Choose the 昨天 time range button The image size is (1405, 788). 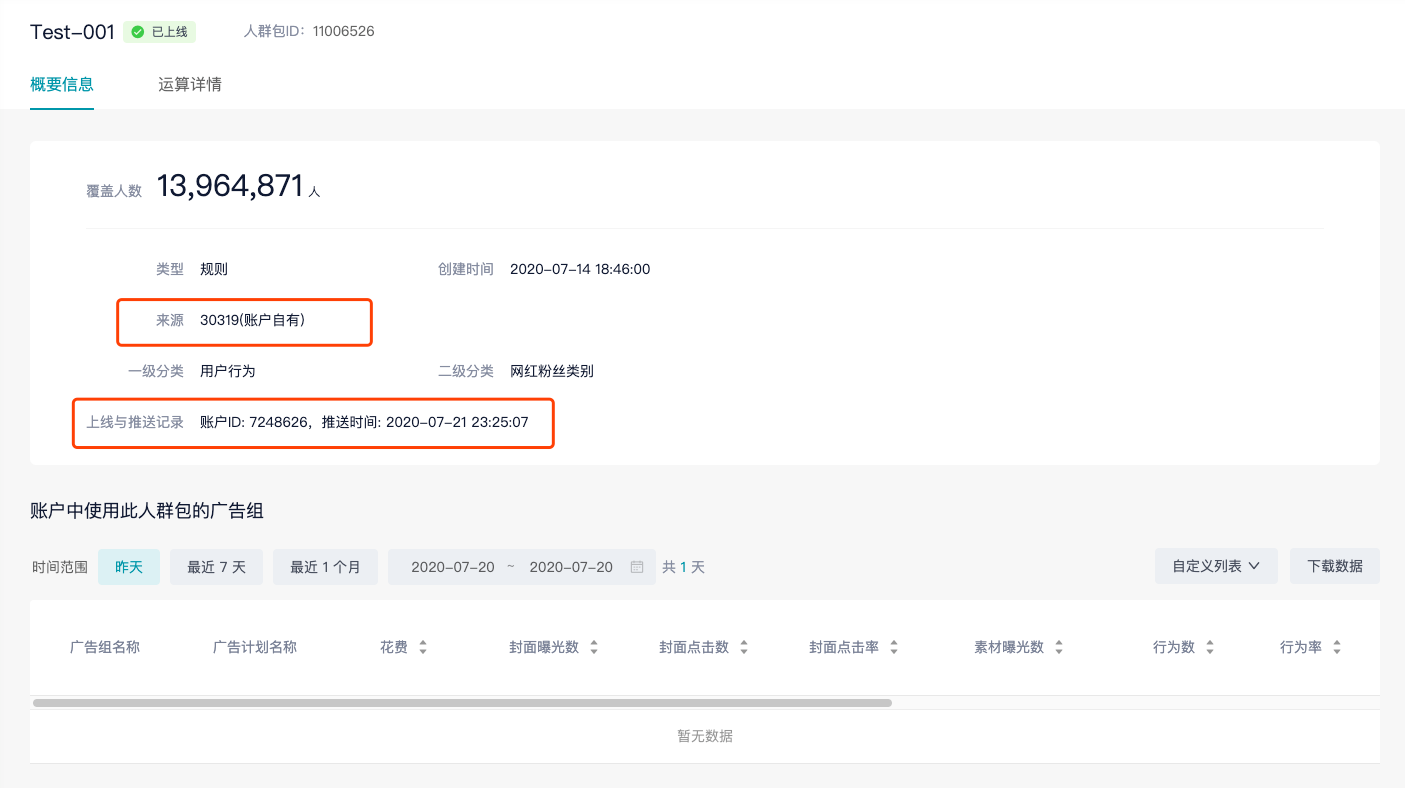click(x=129, y=567)
